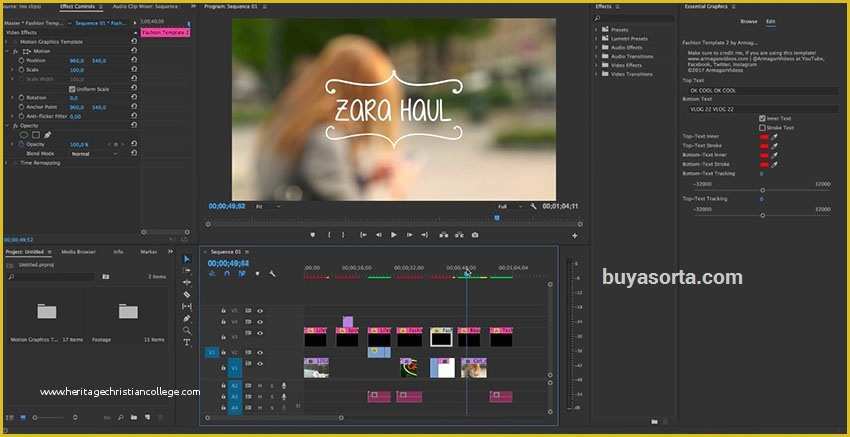Open Timeline display settings wrench

click(x=272, y=274)
